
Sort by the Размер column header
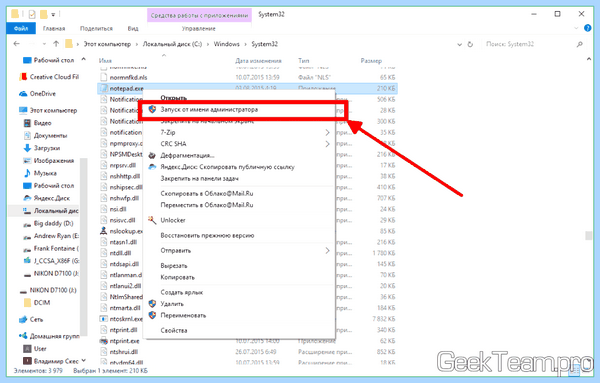(371, 60)
